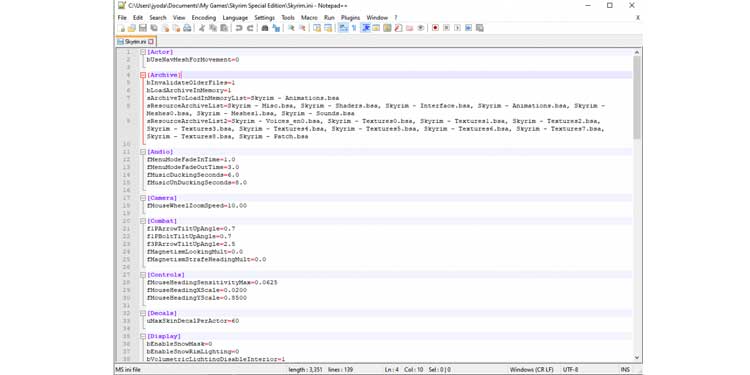The height and width of the screenshot is (375, 750).
Task: Open the Language menu
Action: pos(235,18)
